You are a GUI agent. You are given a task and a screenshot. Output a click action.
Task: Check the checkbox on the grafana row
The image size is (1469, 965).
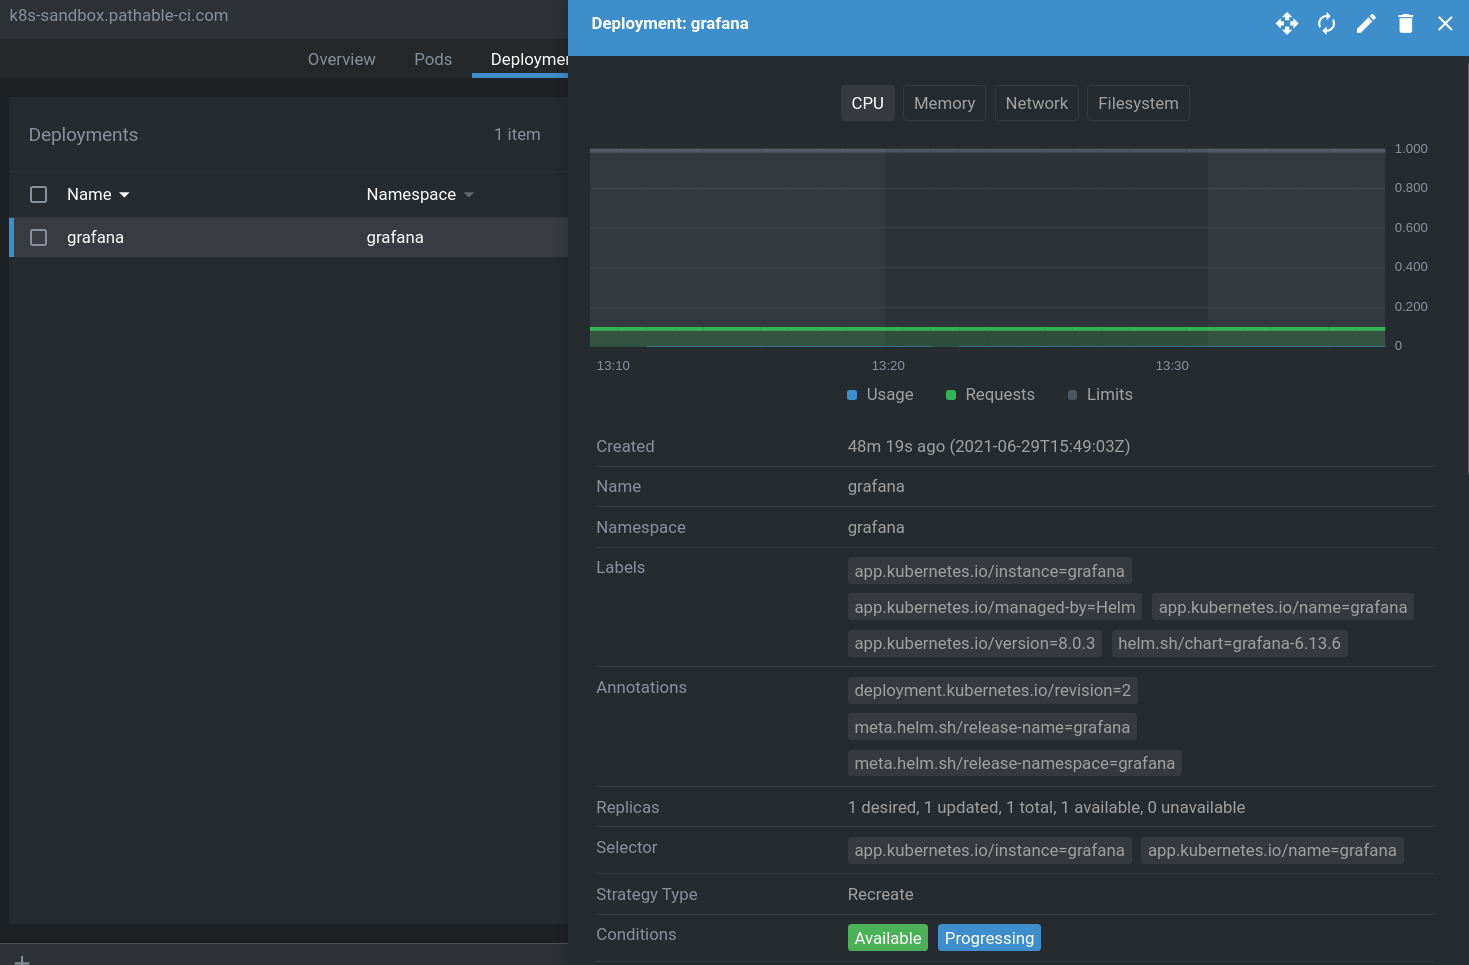[x=38, y=237]
